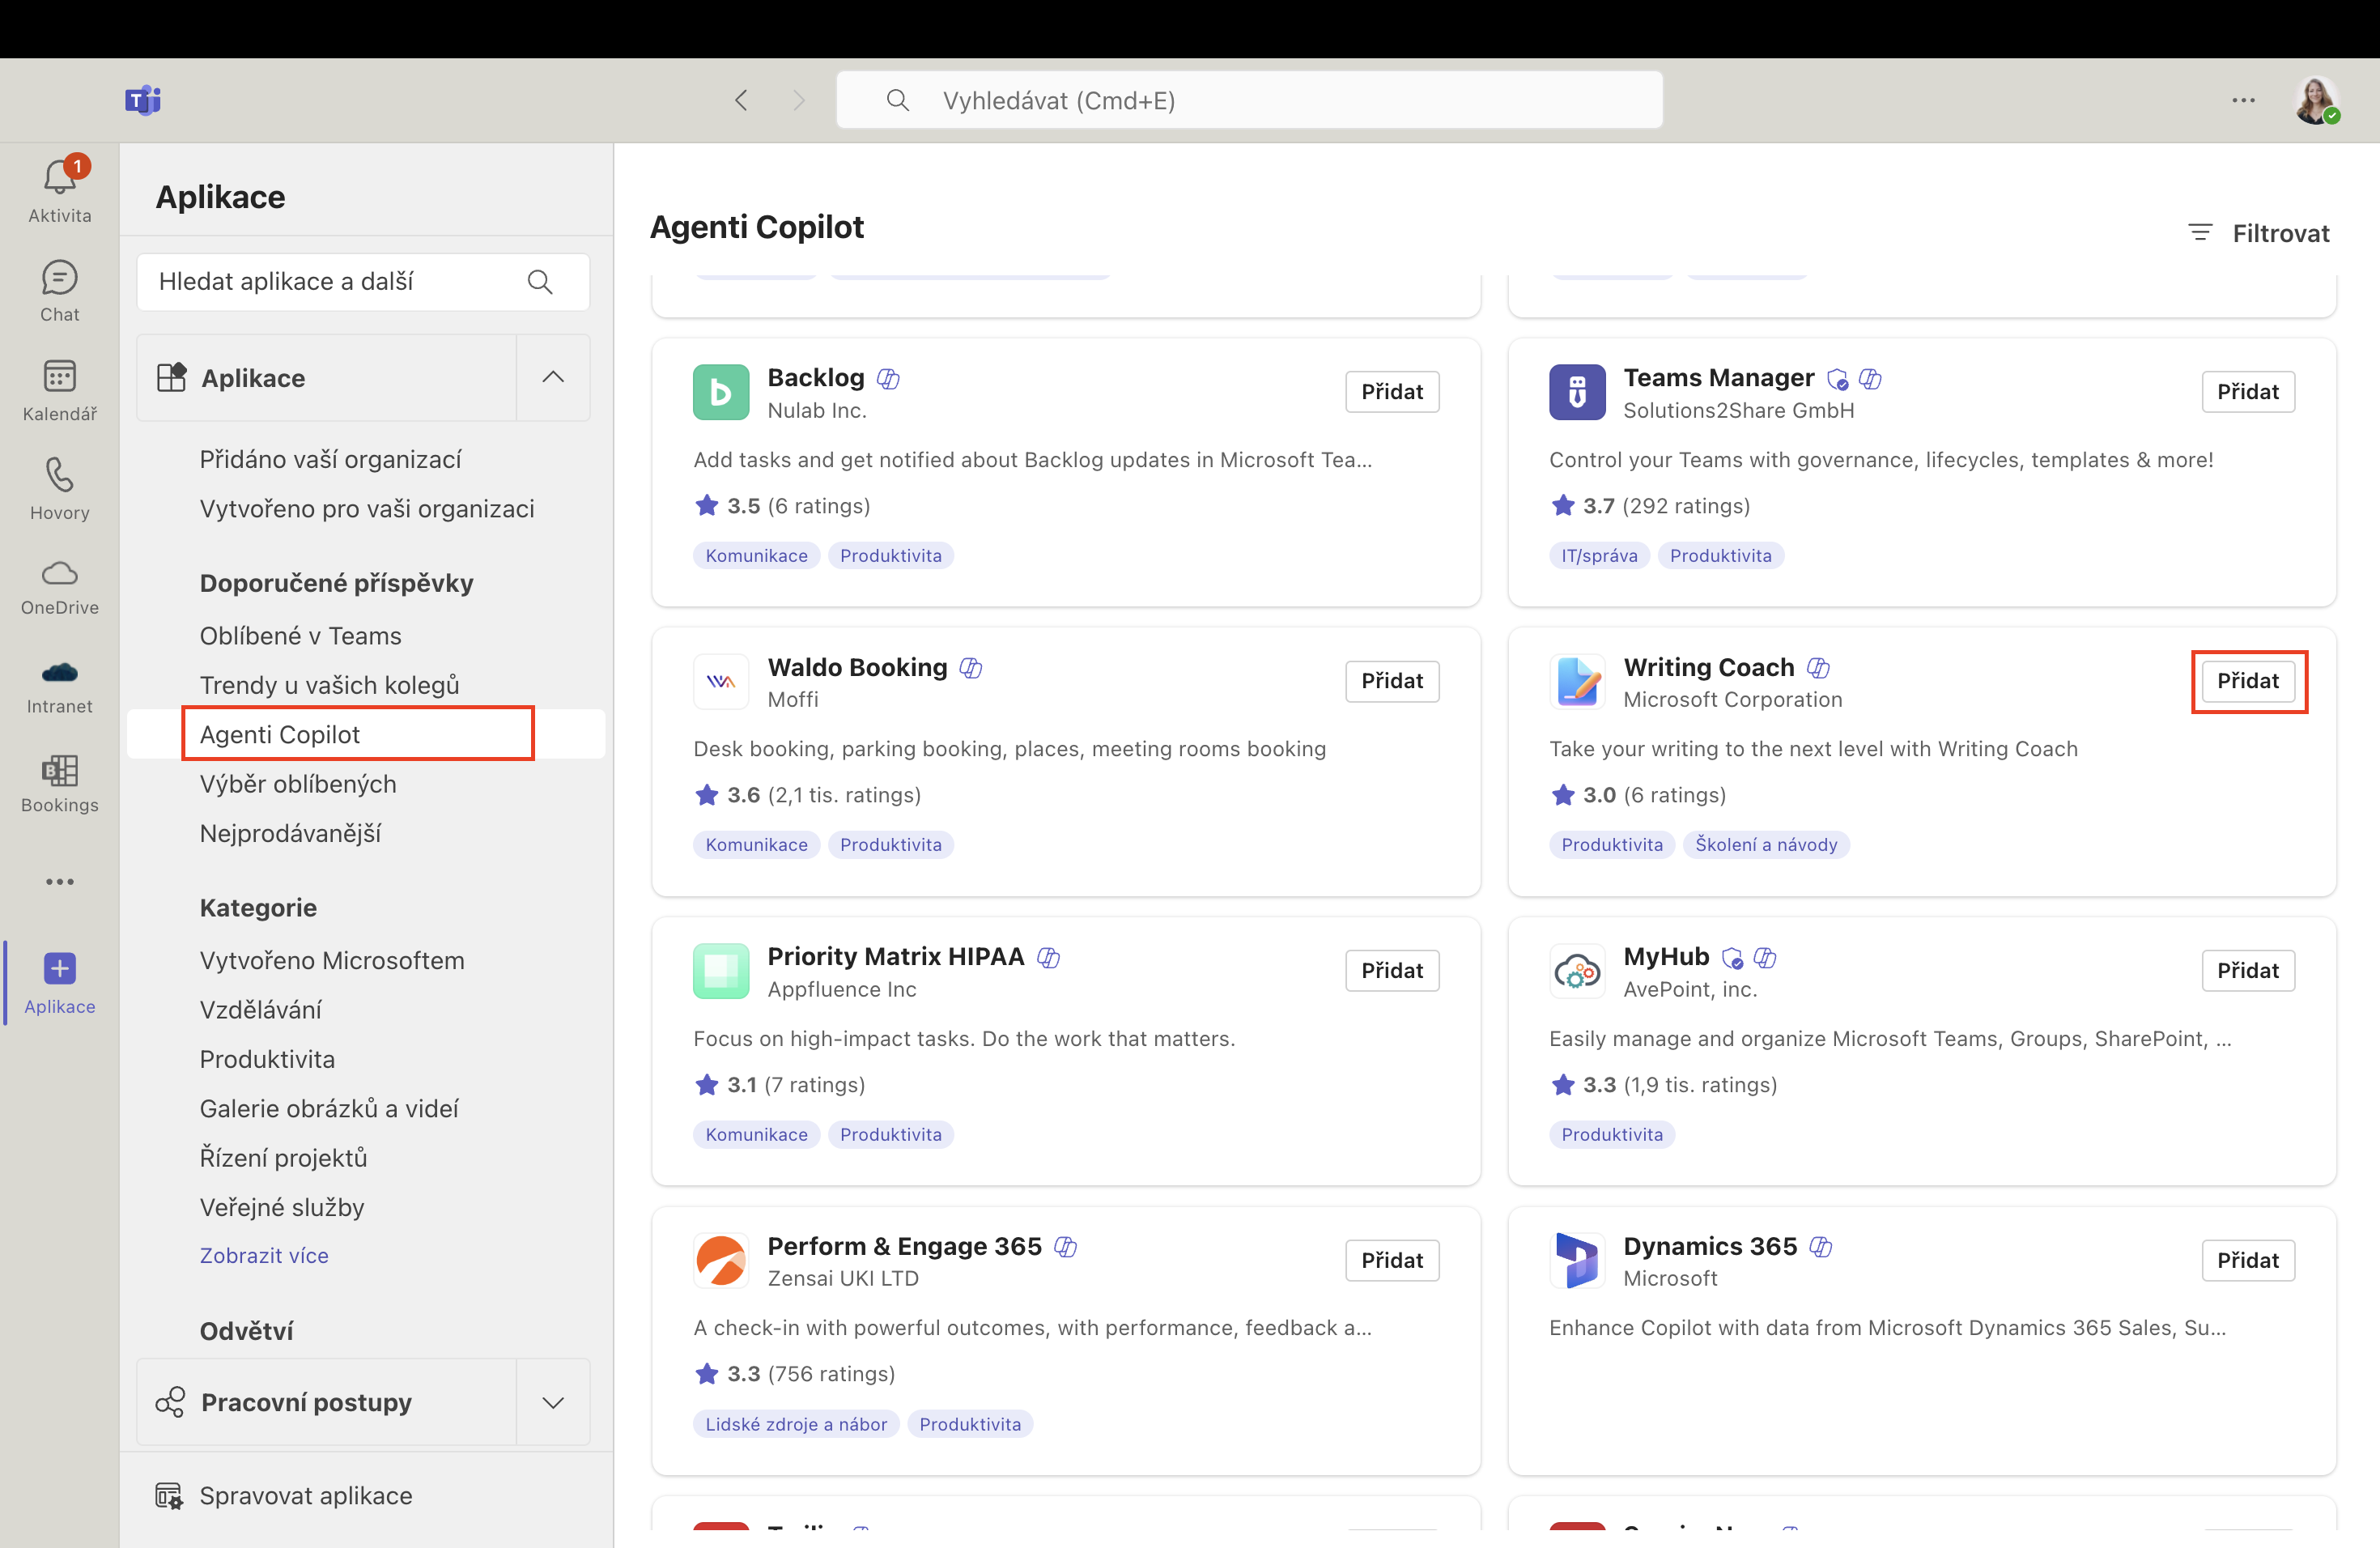The height and width of the screenshot is (1548, 2380).
Task: Select Výběr oblíbených
Action: (298, 784)
